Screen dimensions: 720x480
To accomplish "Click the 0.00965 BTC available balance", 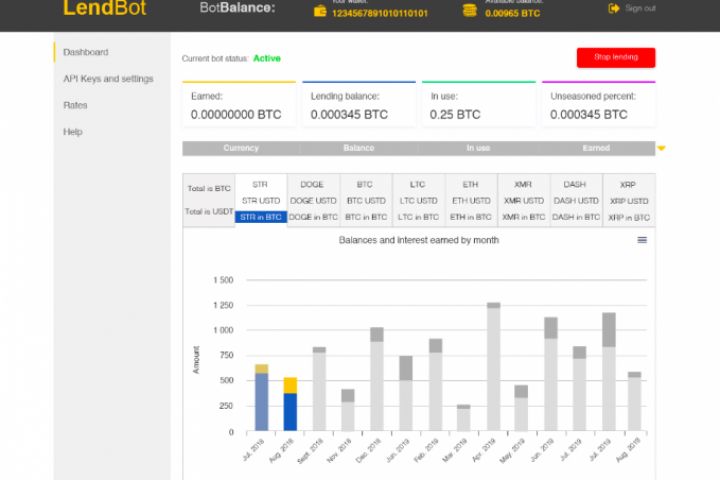I will click(512, 13).
